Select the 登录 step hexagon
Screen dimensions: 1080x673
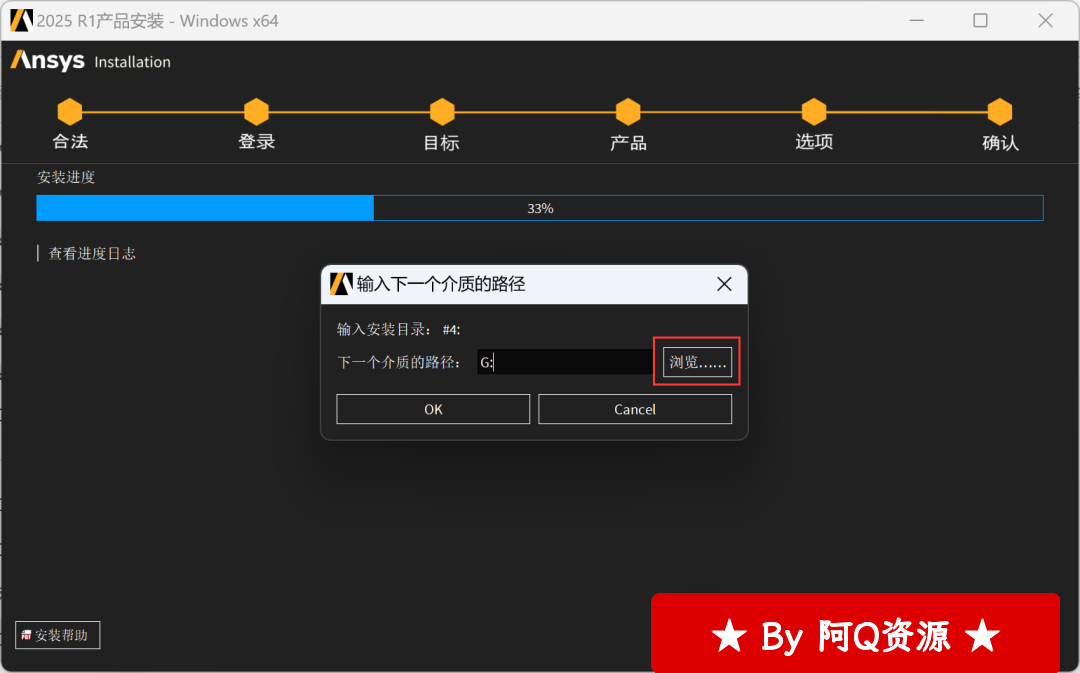coord(256,112)
